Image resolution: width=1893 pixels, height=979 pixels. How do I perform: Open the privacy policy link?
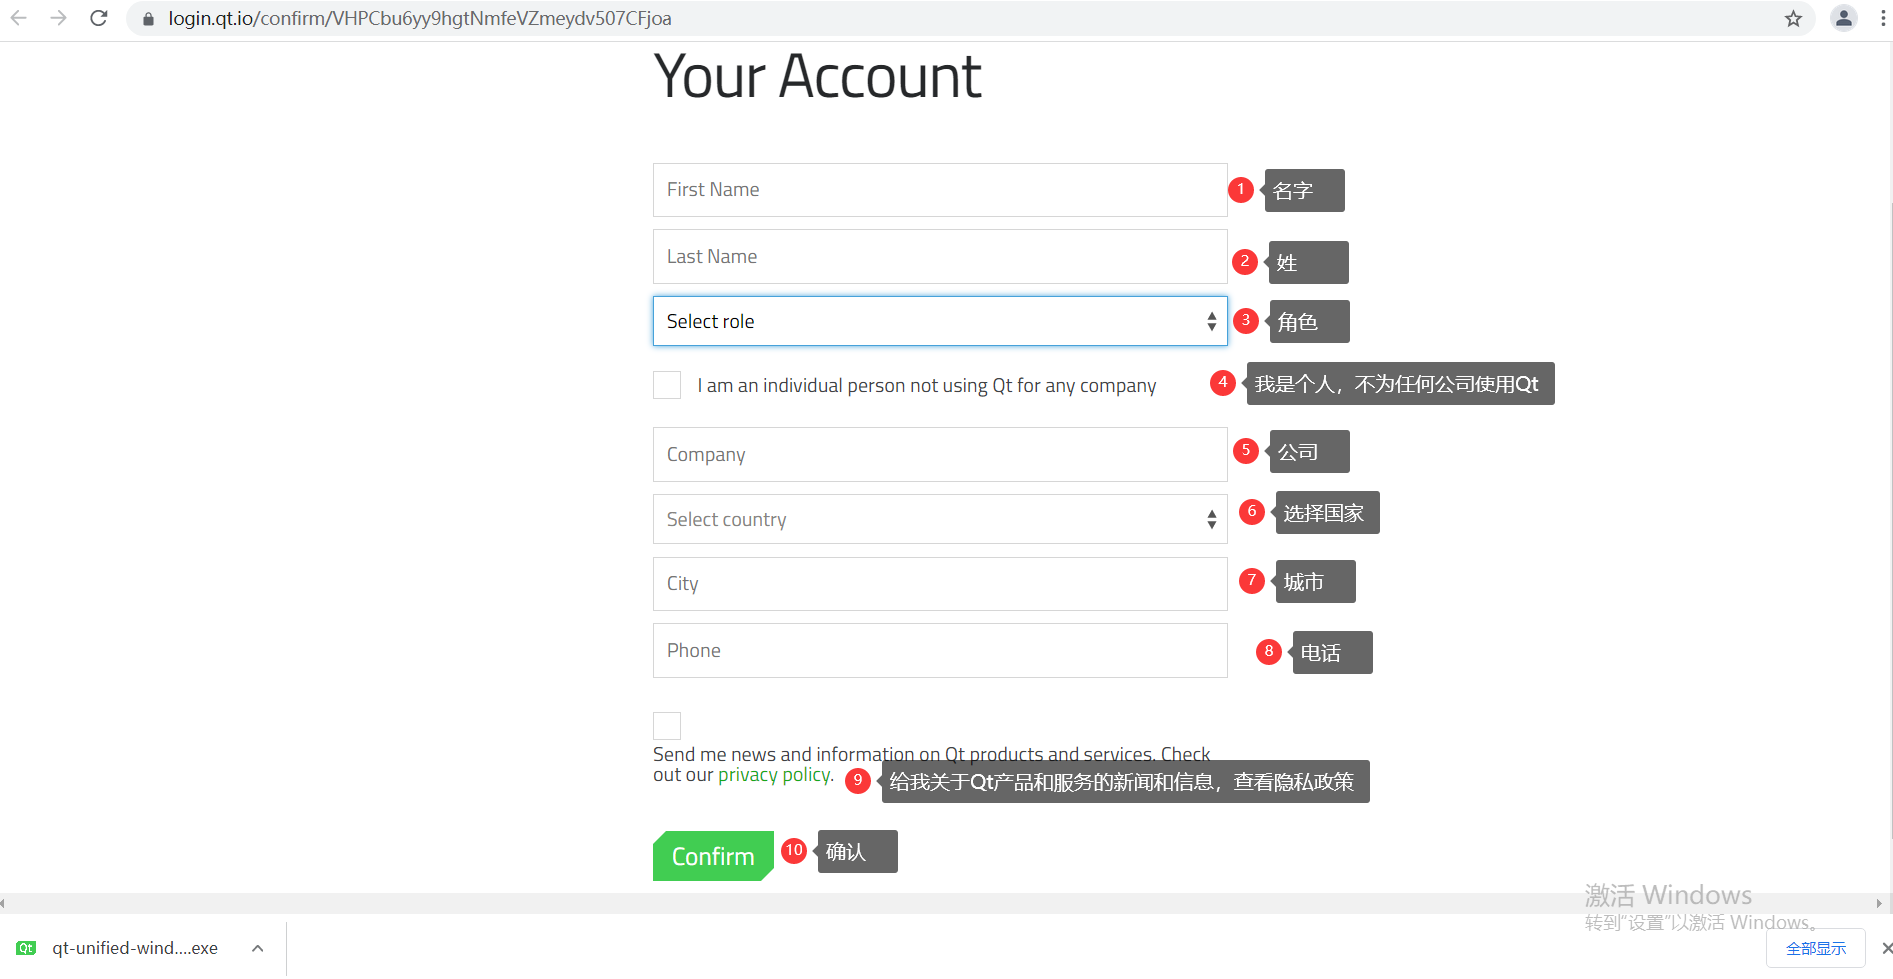(x=774, y=775)
